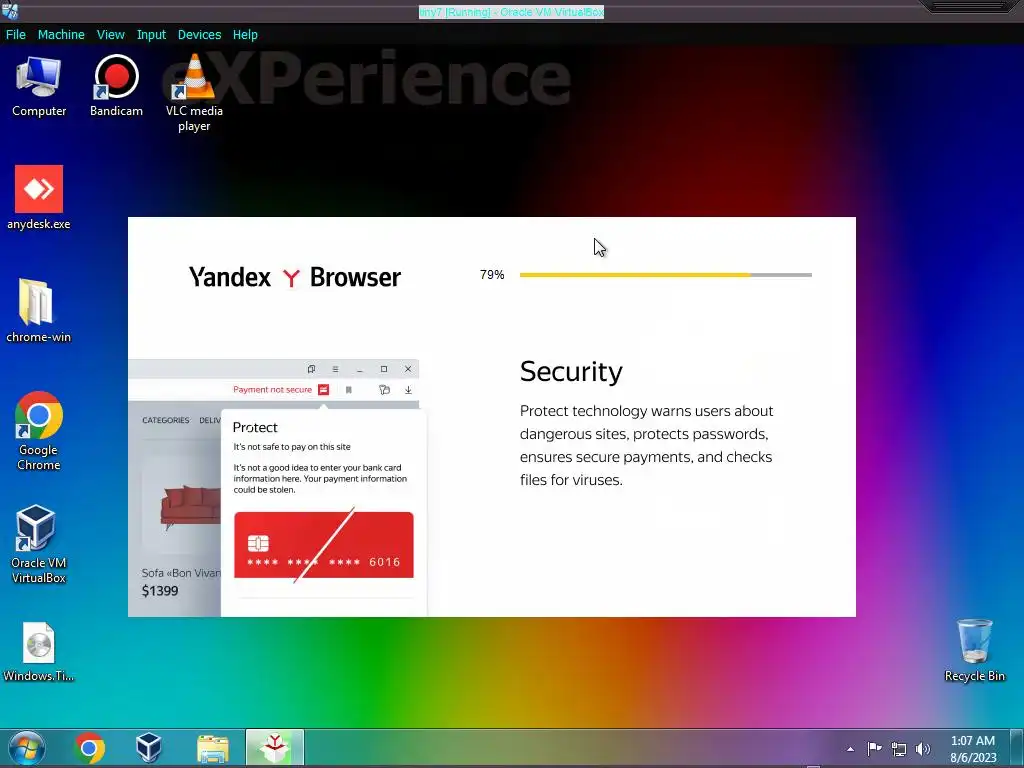Screen dimensions: 1024x768
Task: Open VirtualBox from the taskbar
Action: click(149, 748)
